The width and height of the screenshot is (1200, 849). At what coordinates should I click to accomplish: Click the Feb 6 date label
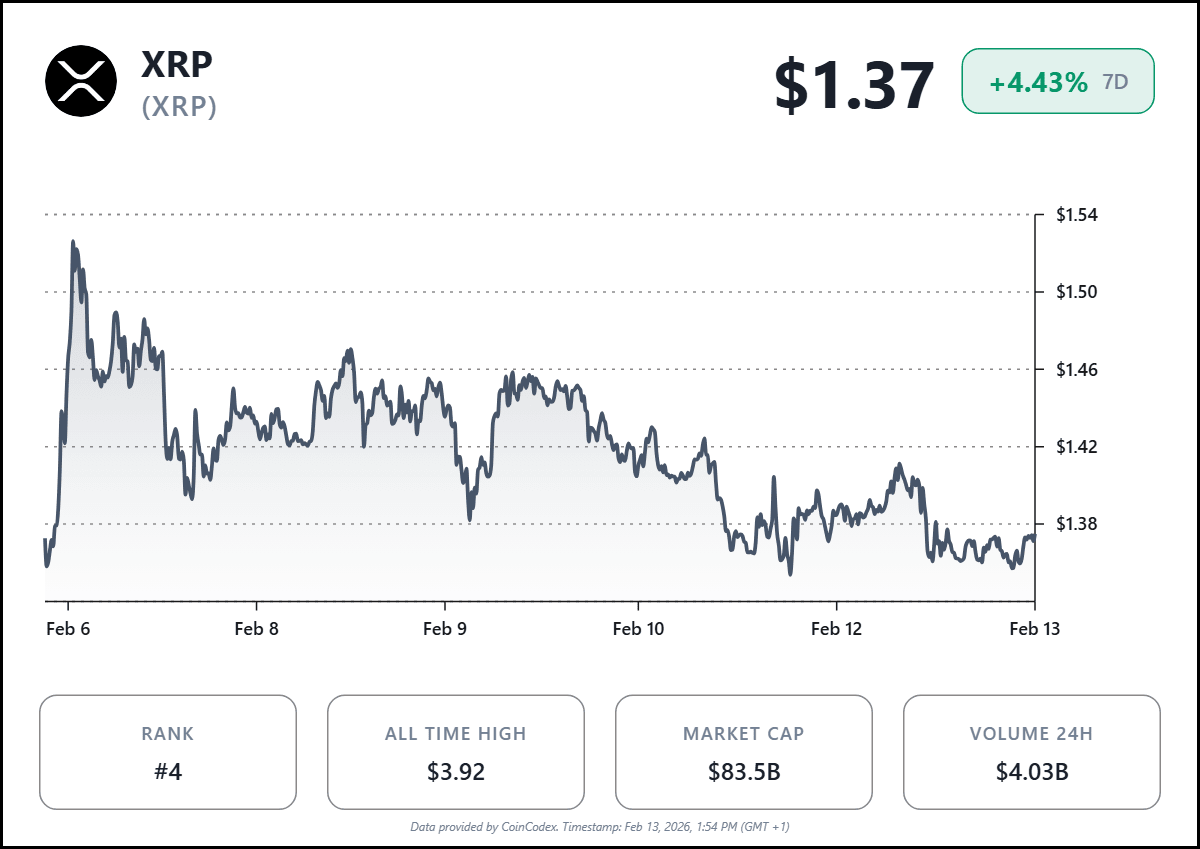pos(68,628)
